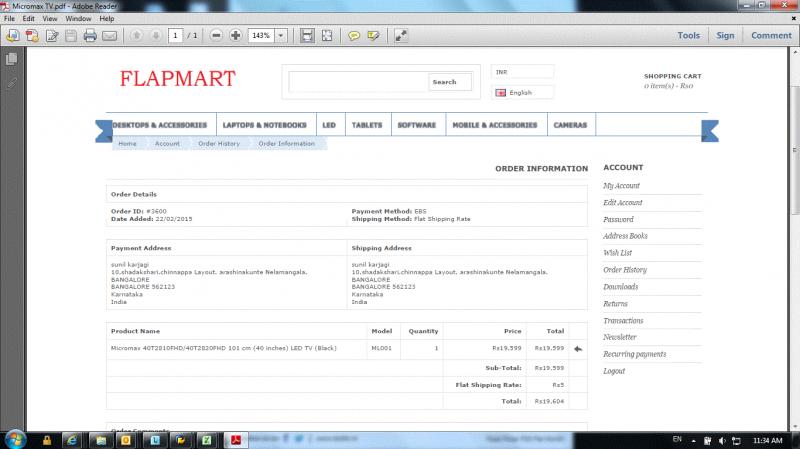This screenshot has width=800, height=449.
Task: Click the Fit one full page icon
Action: tap(327, 35)
